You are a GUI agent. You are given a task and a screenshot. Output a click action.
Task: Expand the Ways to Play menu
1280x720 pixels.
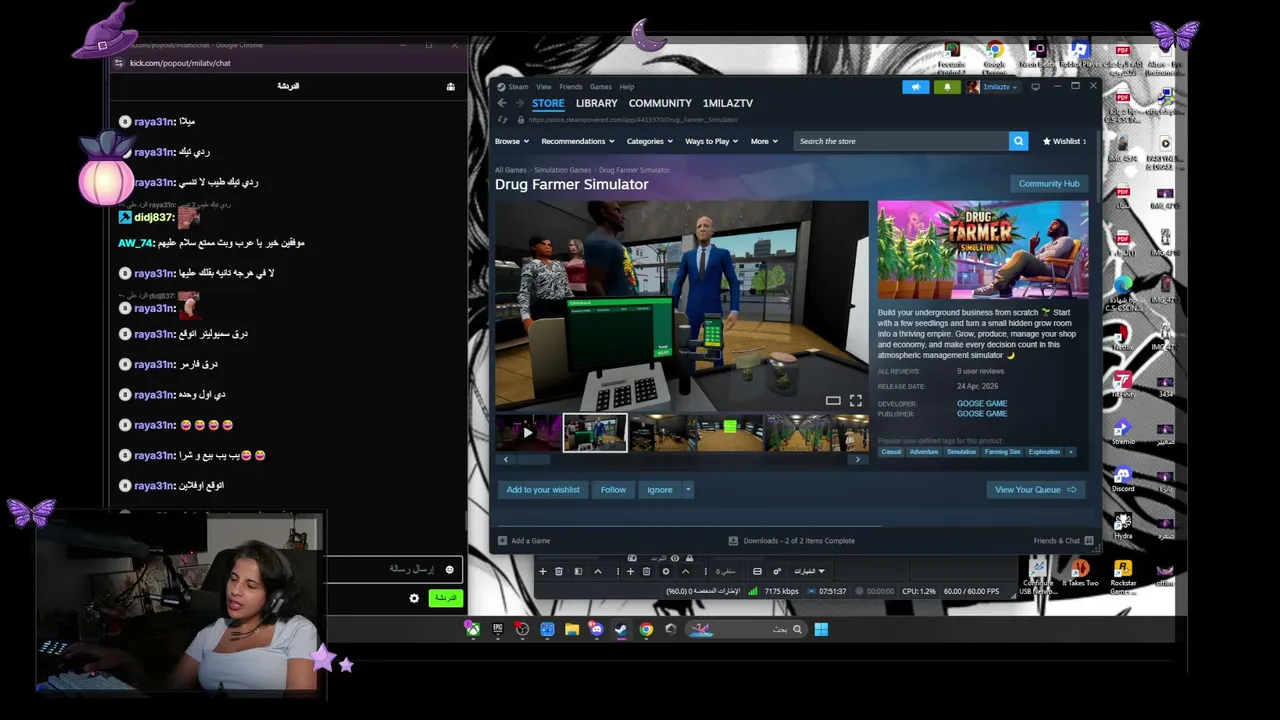[711, 141]
